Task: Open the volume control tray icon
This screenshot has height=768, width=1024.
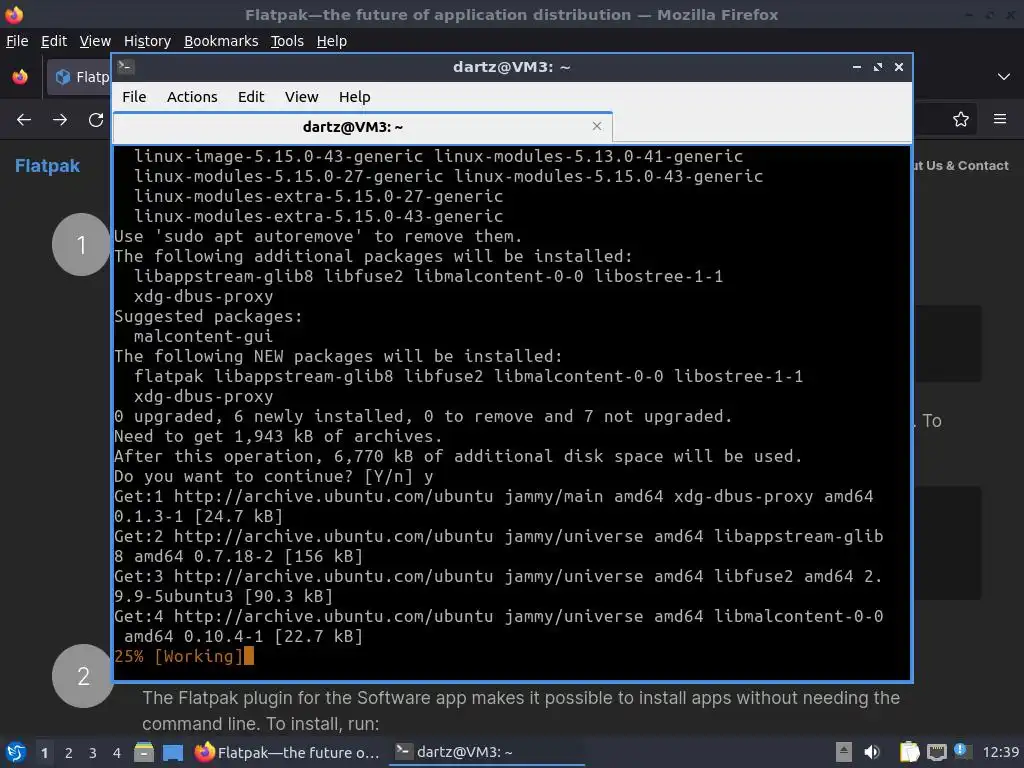Action: tap(872, 752)
